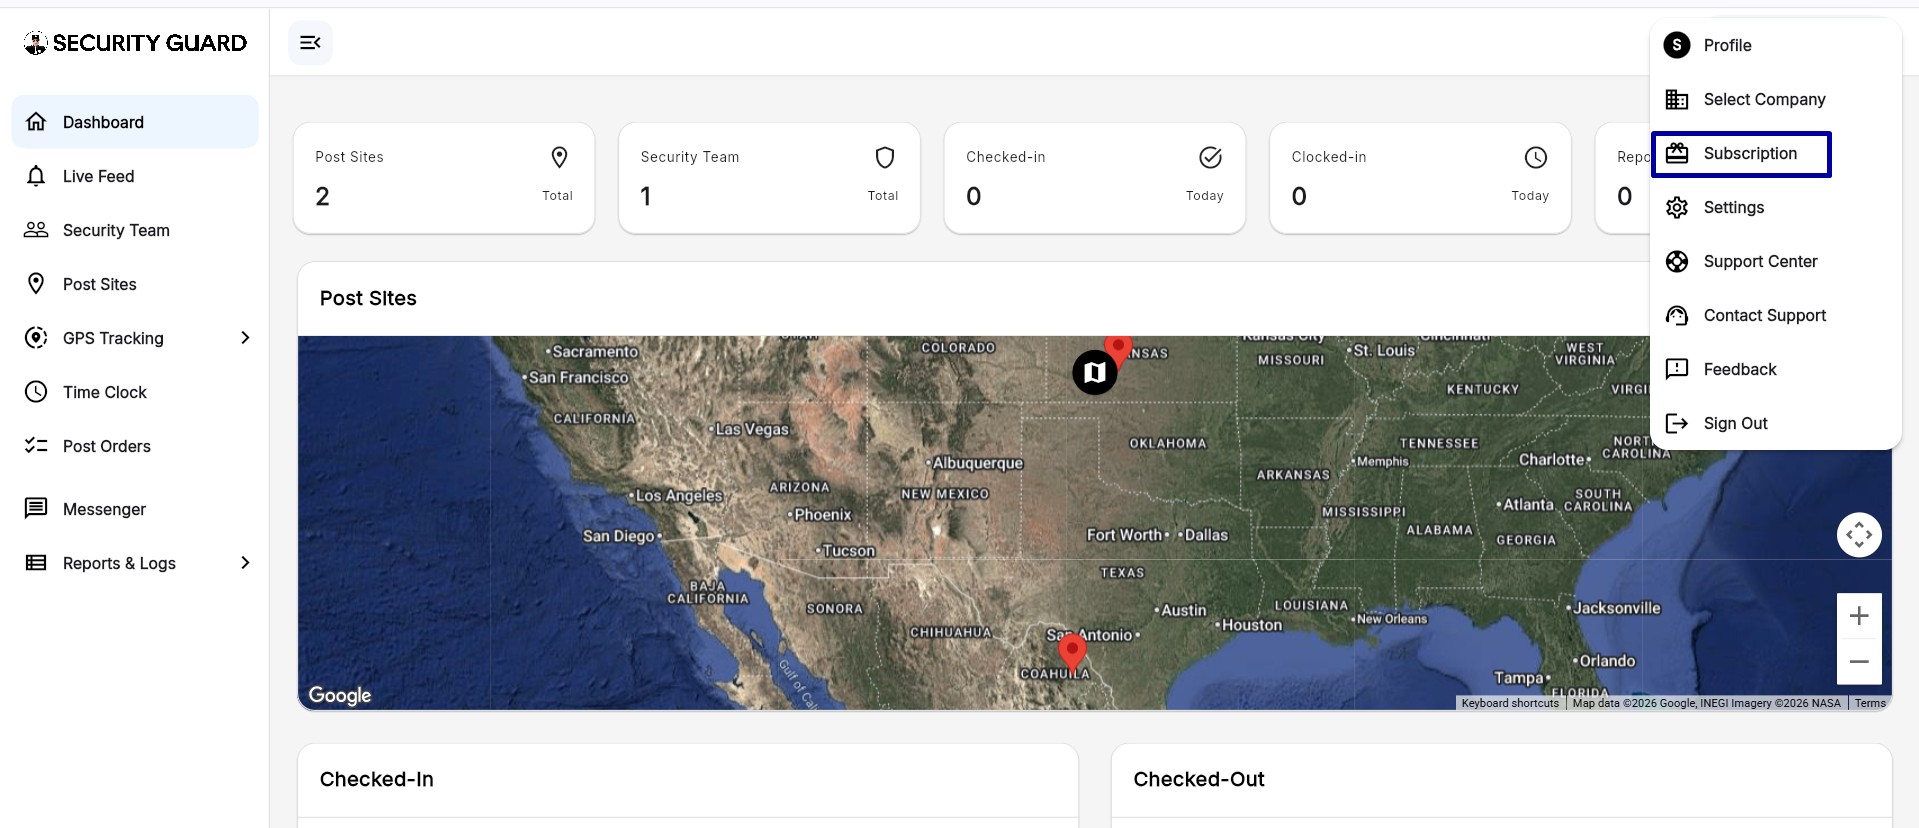
Task: Click the Checked-Out panel heading
Action: 1199,779
